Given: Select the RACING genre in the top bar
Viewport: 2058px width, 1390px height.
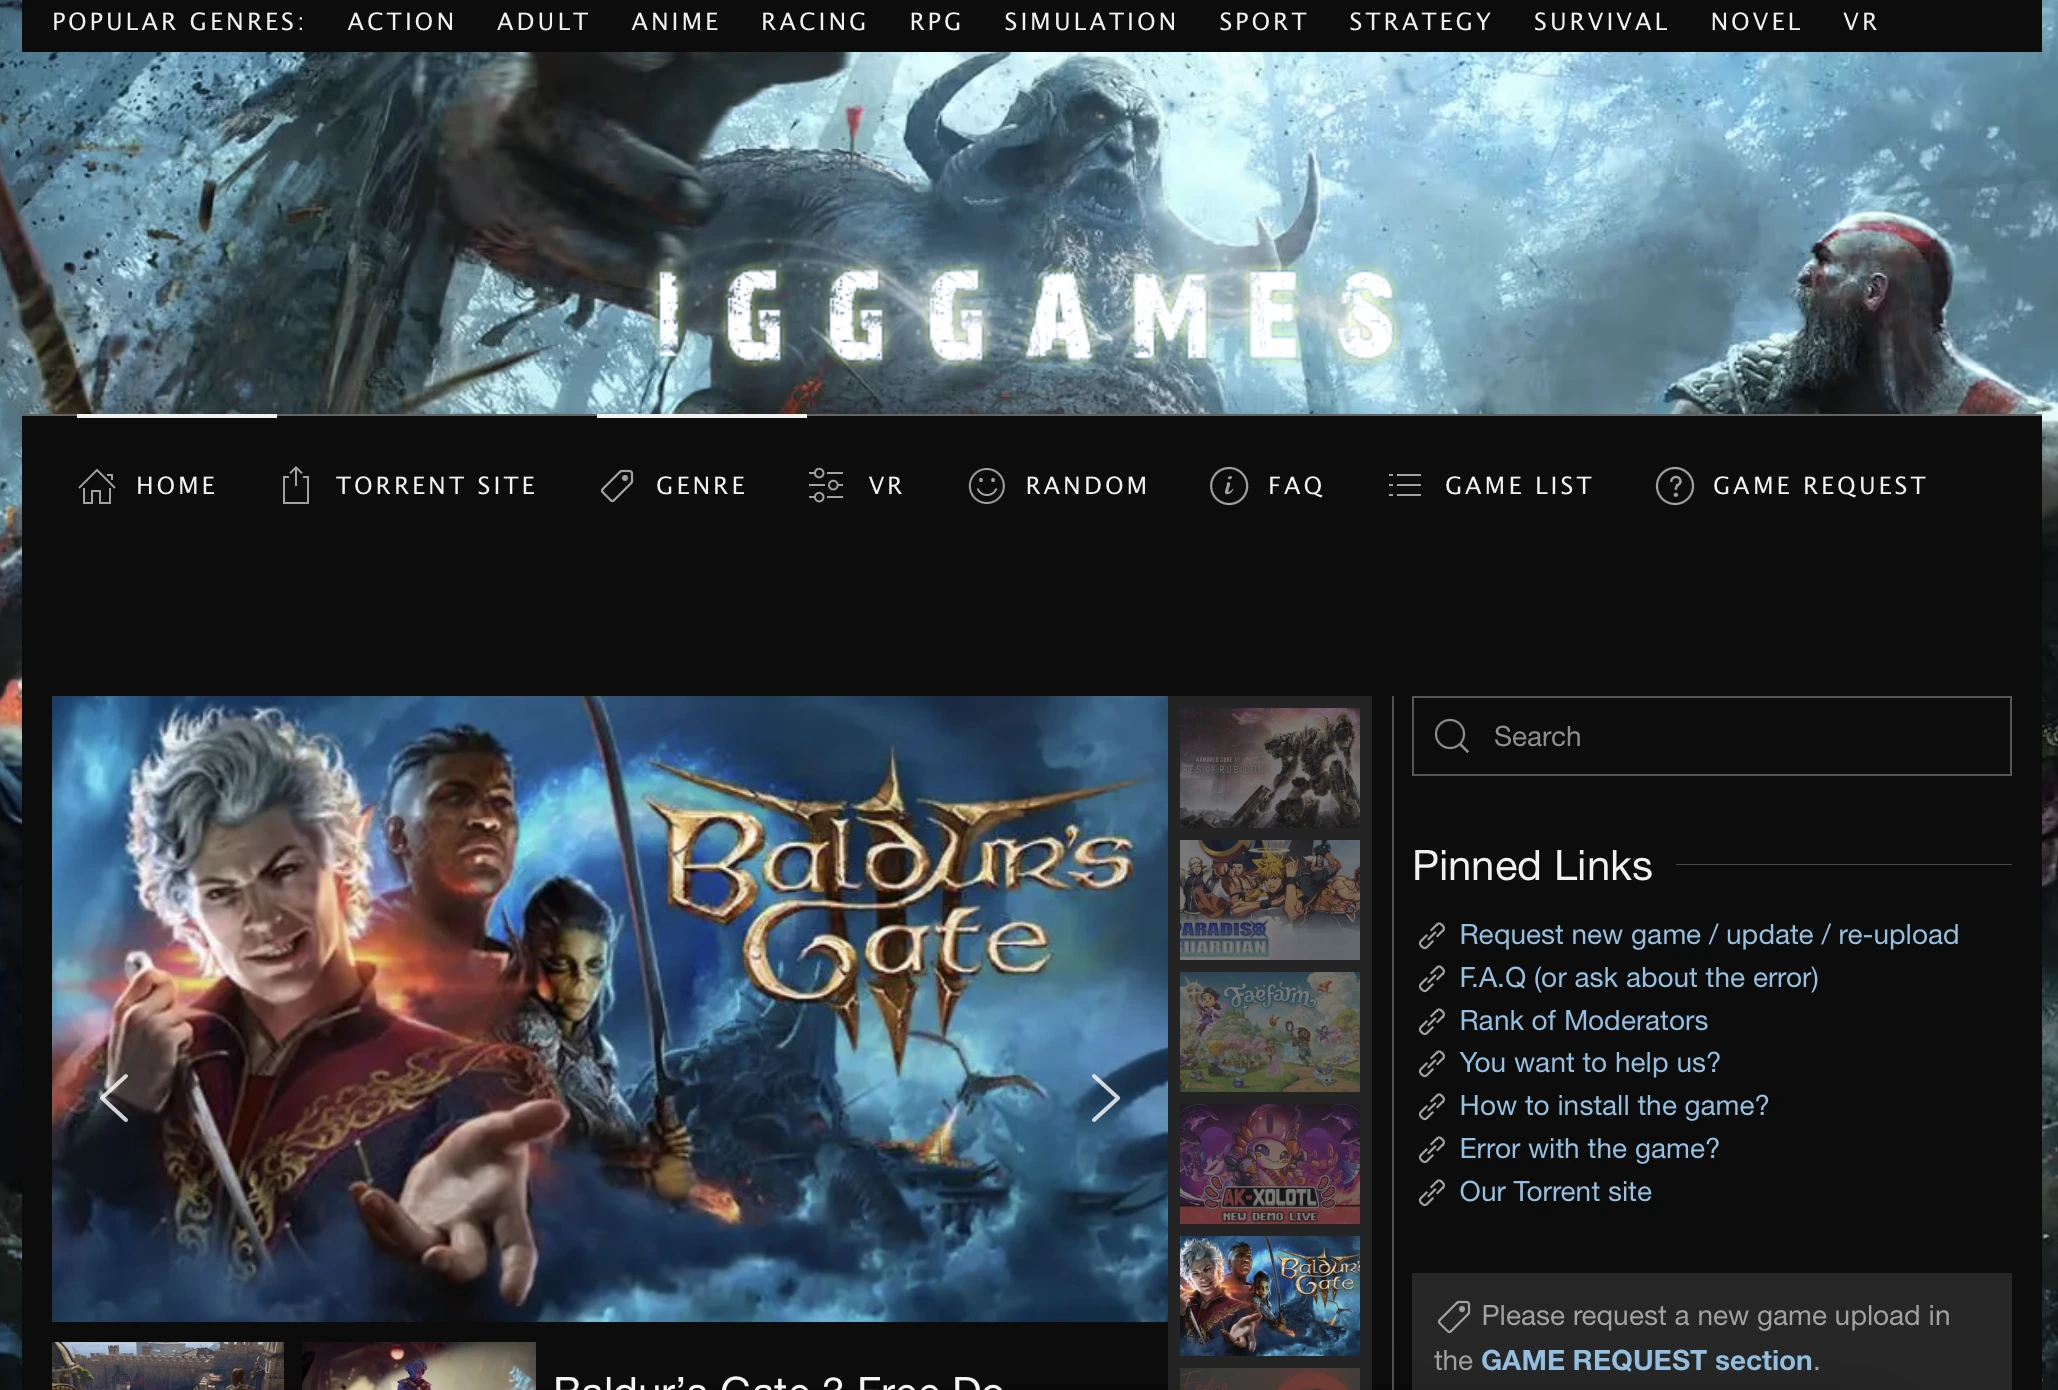Looking at the screenshot, I should point(814,21).
